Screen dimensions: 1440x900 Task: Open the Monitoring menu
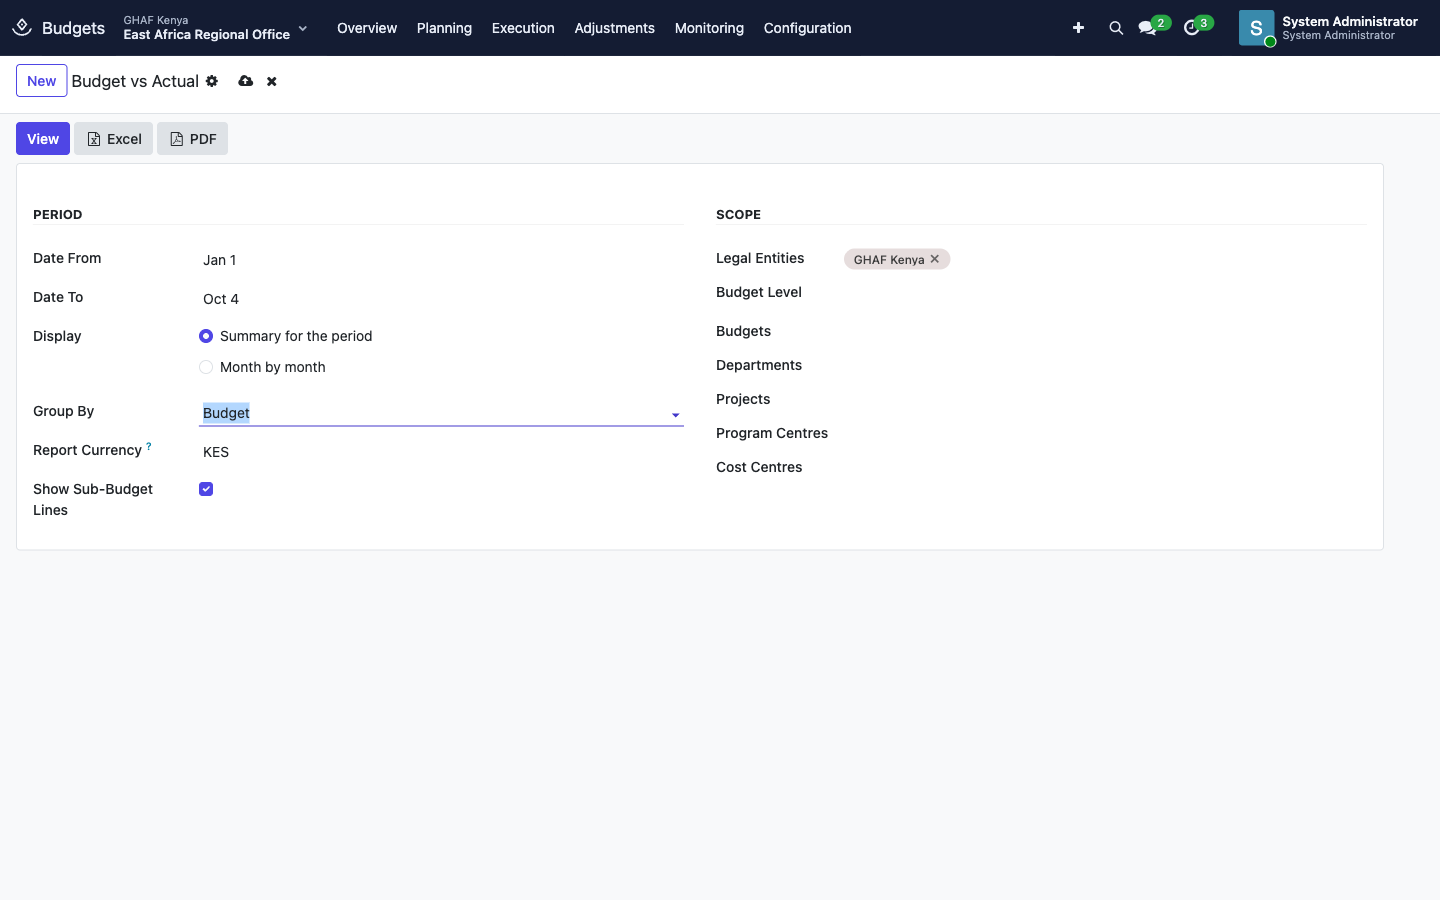[709, 28]
